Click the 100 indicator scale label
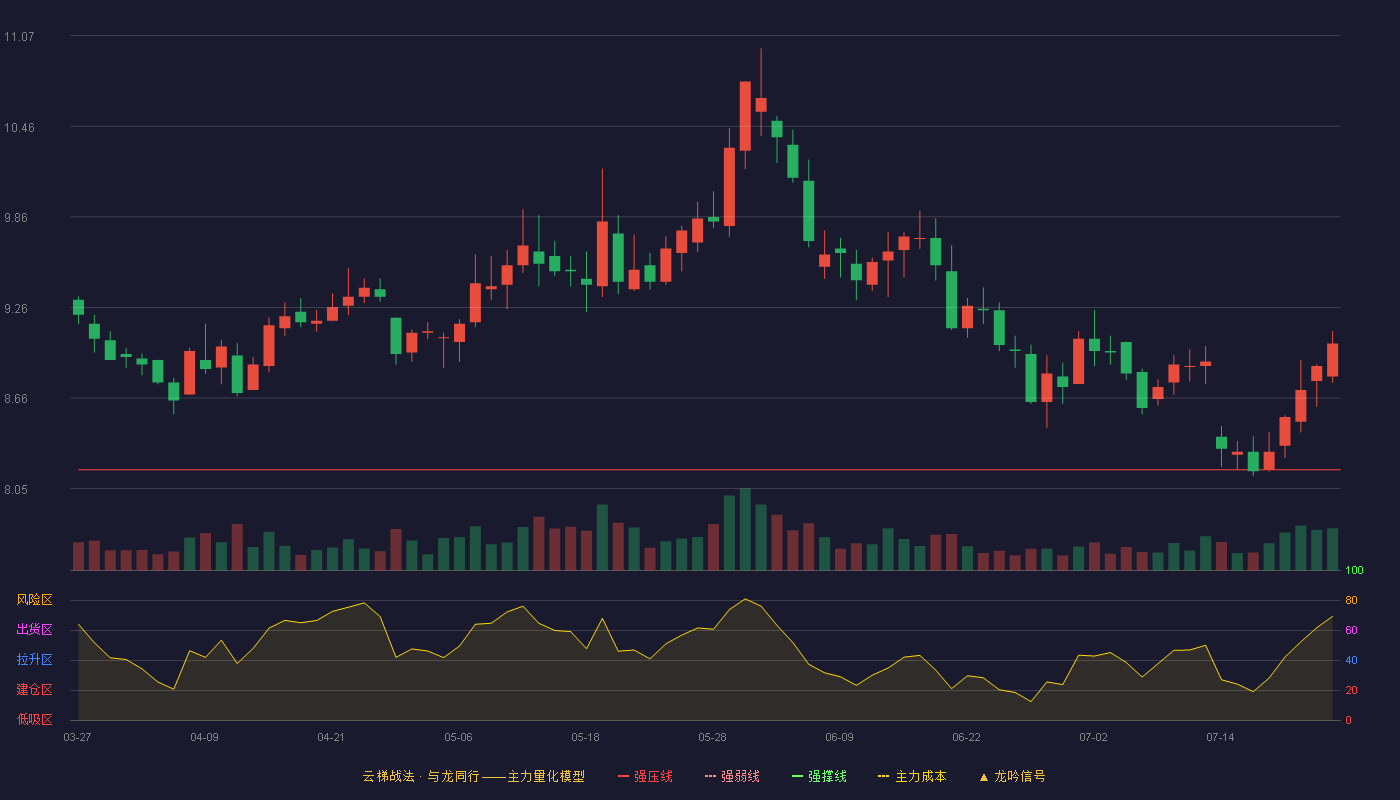 click(x=1354, y=571)
